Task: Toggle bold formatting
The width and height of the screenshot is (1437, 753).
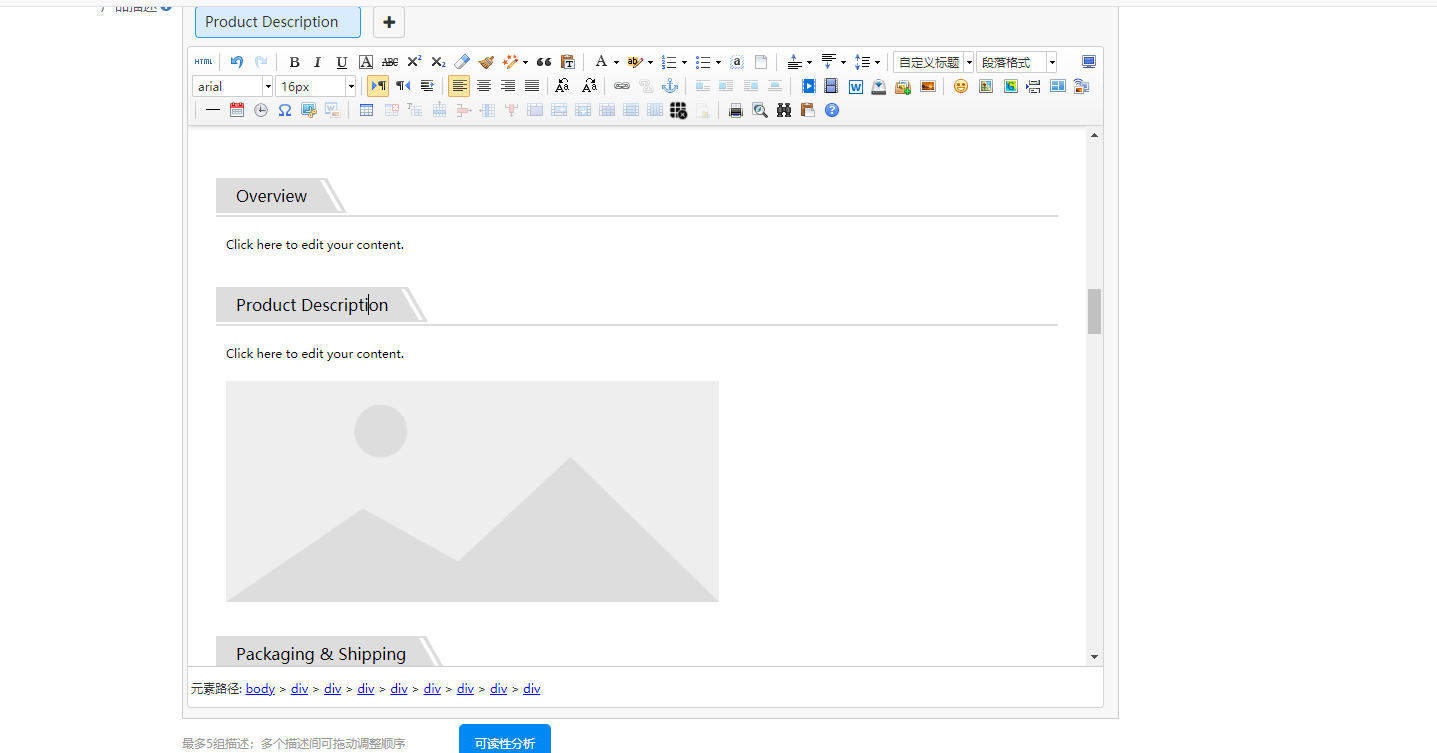Action: click(294, 62)
